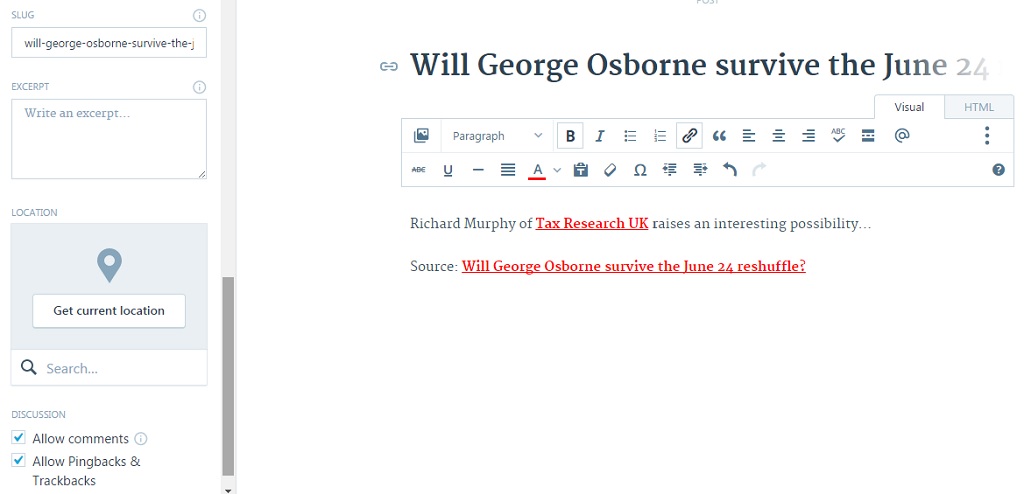Click the map location pin icon
This screenshot has width=1024, height=494.
point(109,265)
